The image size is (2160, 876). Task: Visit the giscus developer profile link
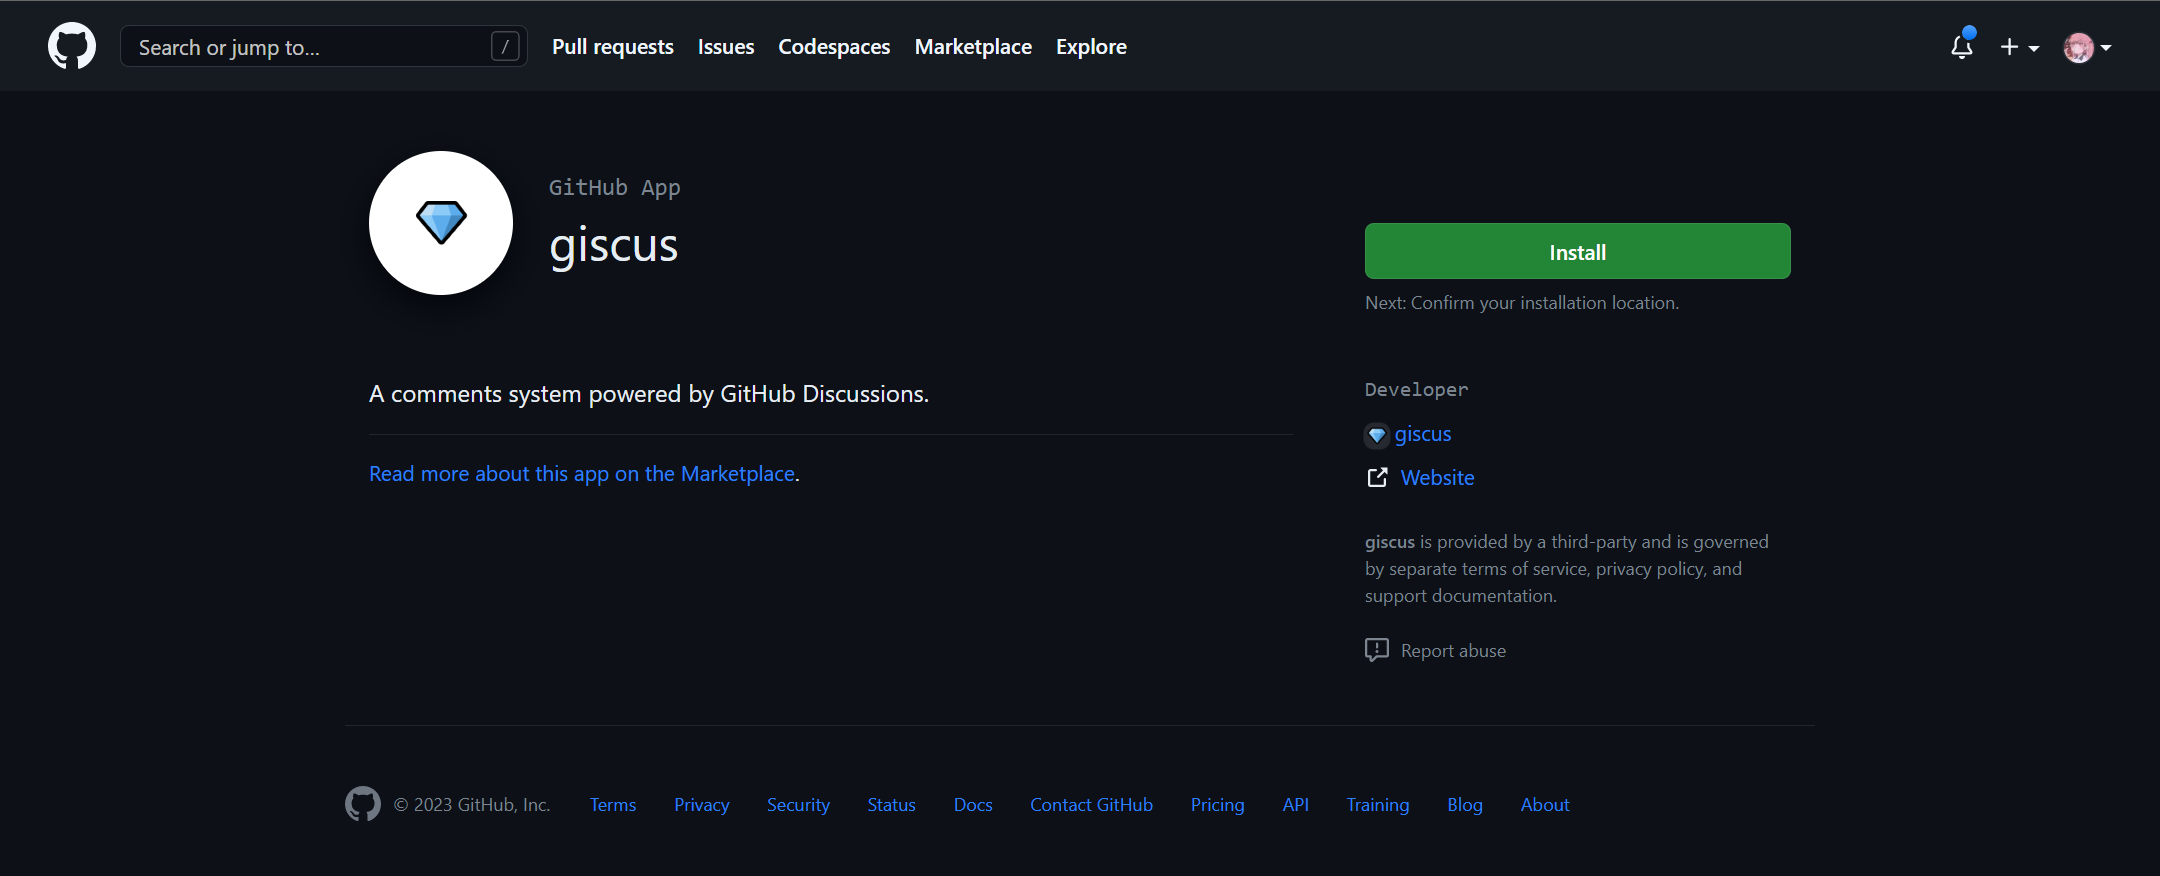1422,434
